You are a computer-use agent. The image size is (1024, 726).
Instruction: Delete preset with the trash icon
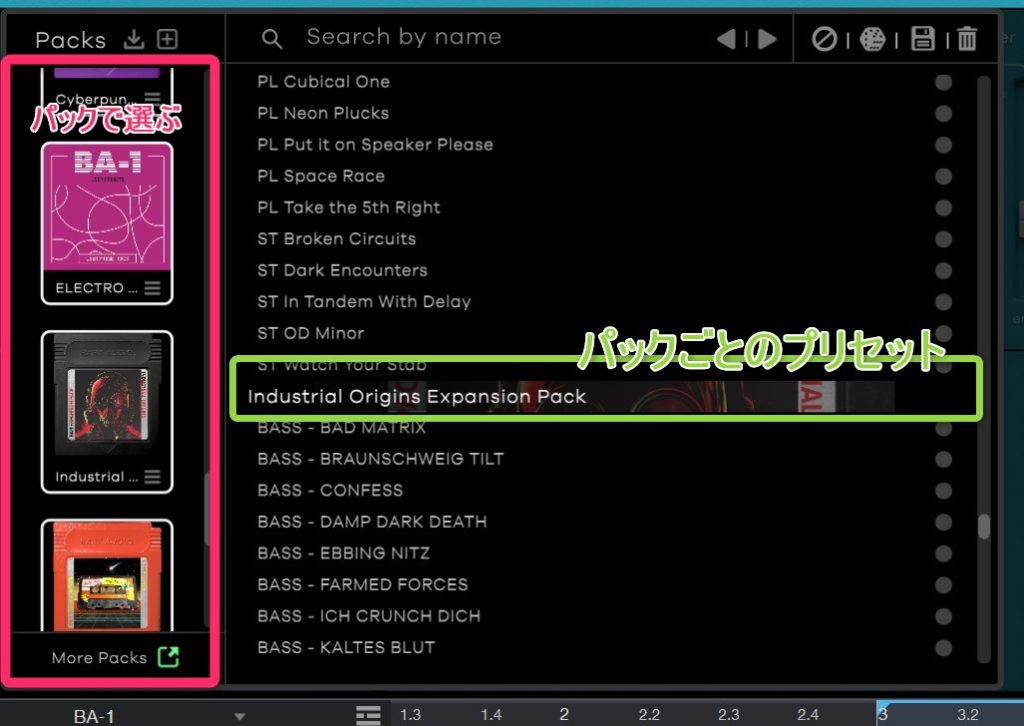[967, 39]
